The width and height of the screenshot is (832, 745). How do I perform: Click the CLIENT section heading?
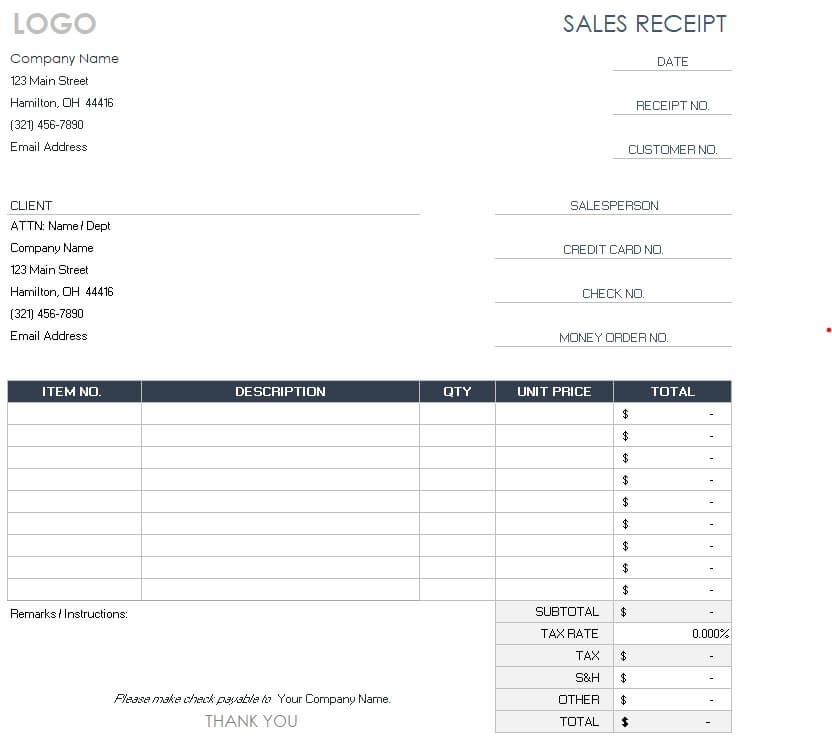[31, 206]
